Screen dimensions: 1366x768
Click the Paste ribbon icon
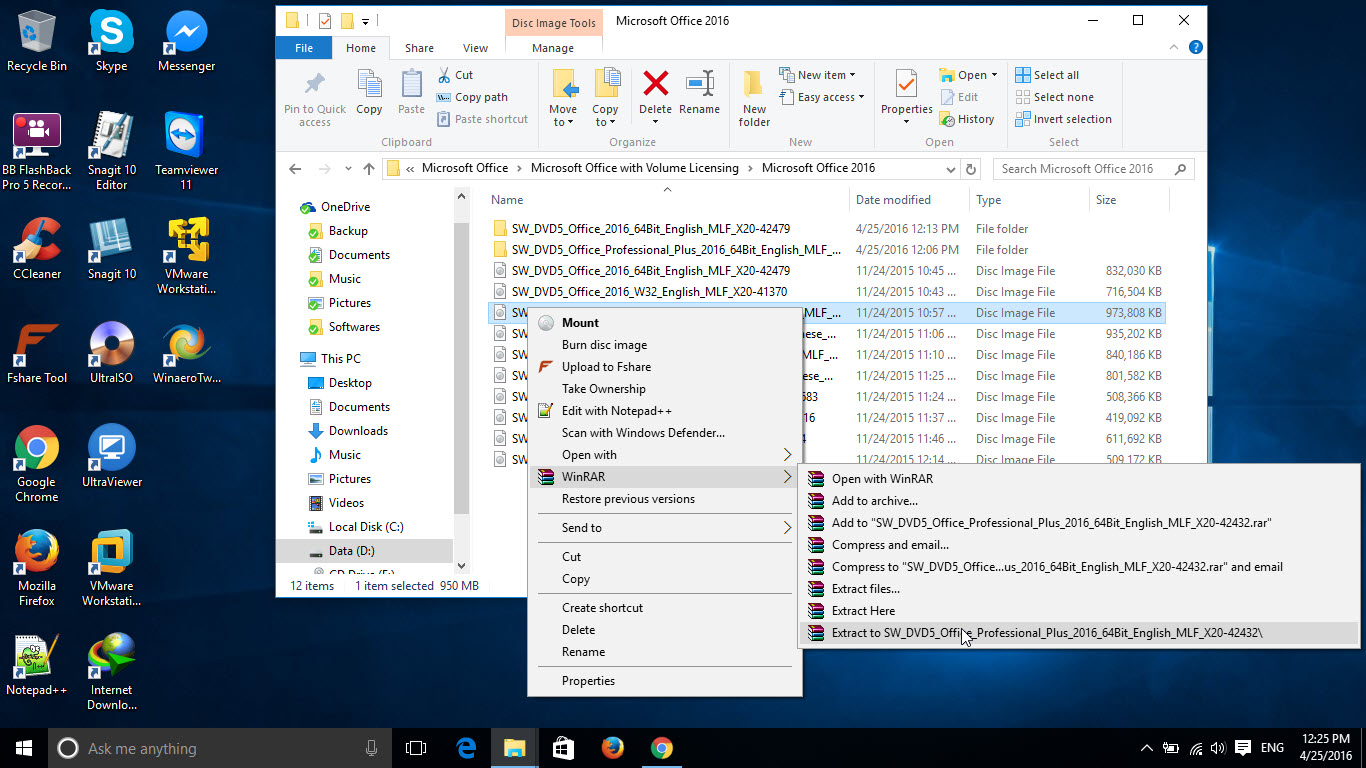[x=411, y=84]
